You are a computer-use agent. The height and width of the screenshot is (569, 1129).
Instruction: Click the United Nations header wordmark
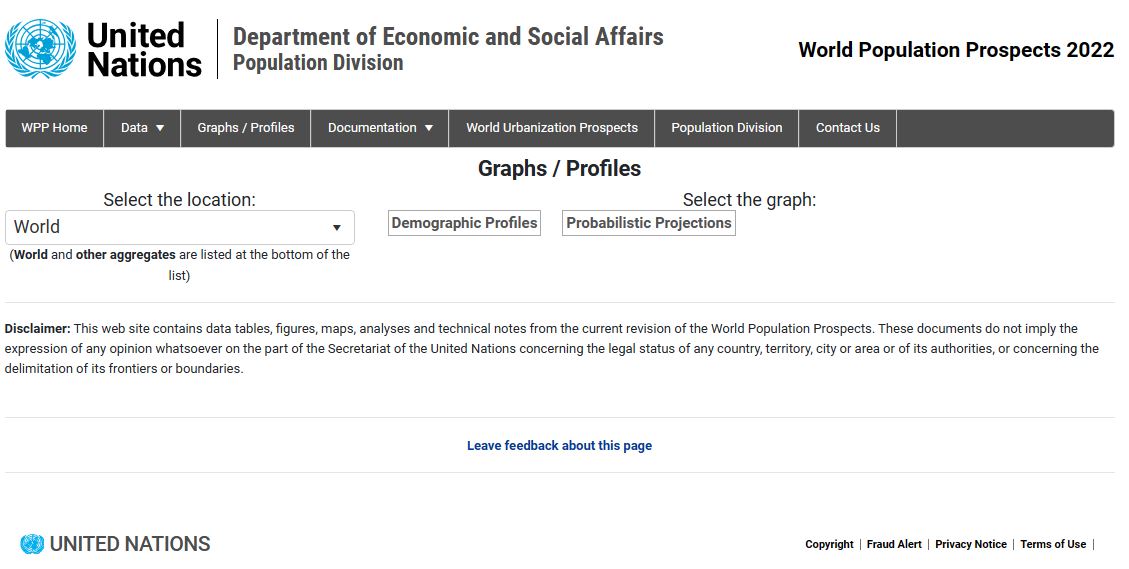click(144, 49)
